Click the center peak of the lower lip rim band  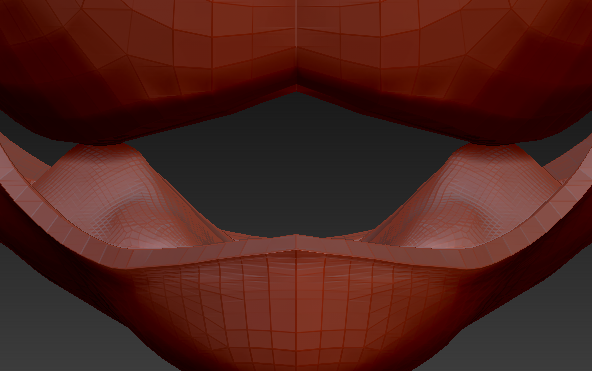tap(296, 242)
